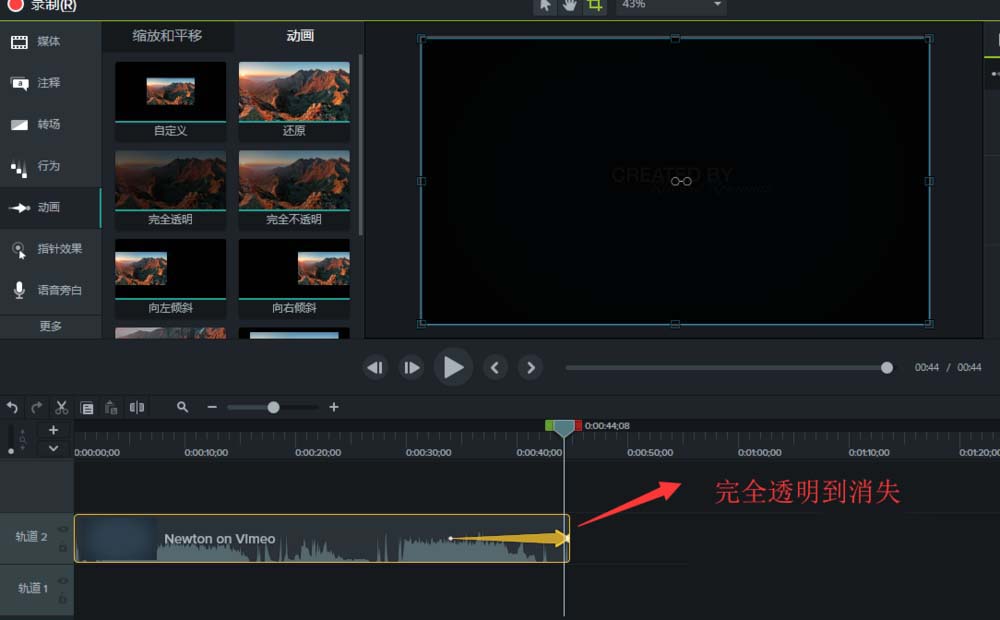Image resolution: width=1000 pixels, height=620 pixels.
Task: Open the 43% canvas zoom dropdown
Action: coord(668,6)
